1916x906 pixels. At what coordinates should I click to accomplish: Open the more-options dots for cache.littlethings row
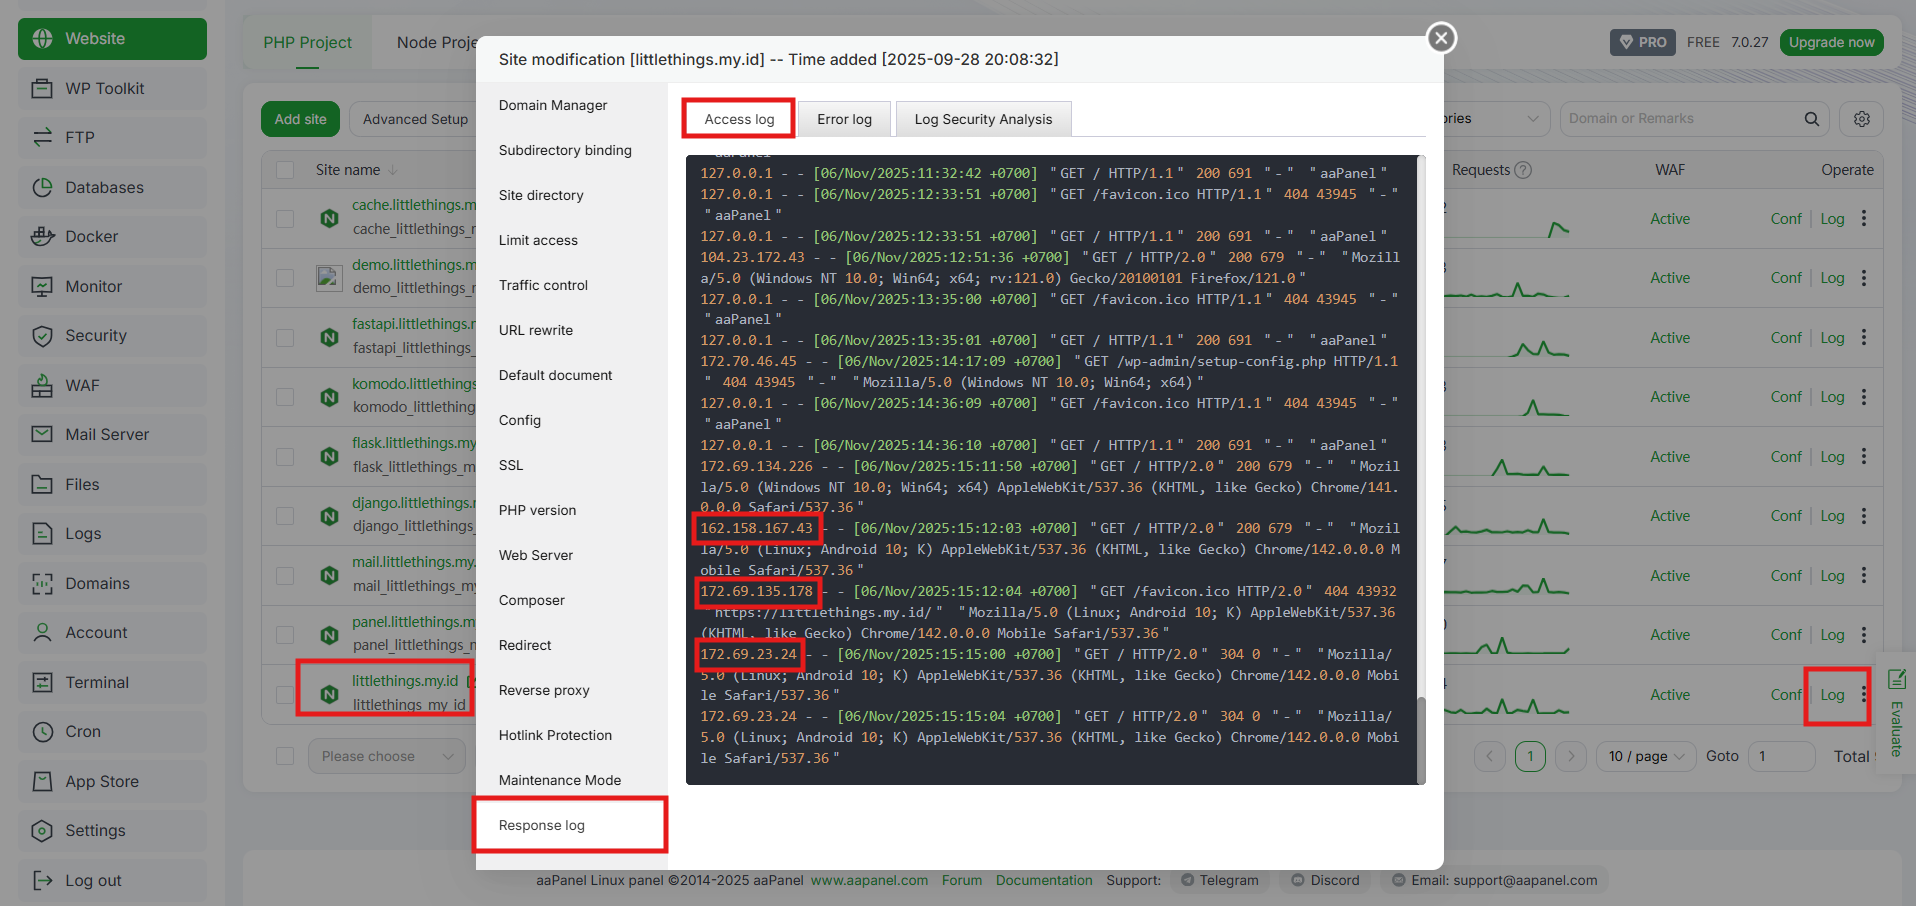tap(1863, 218)
